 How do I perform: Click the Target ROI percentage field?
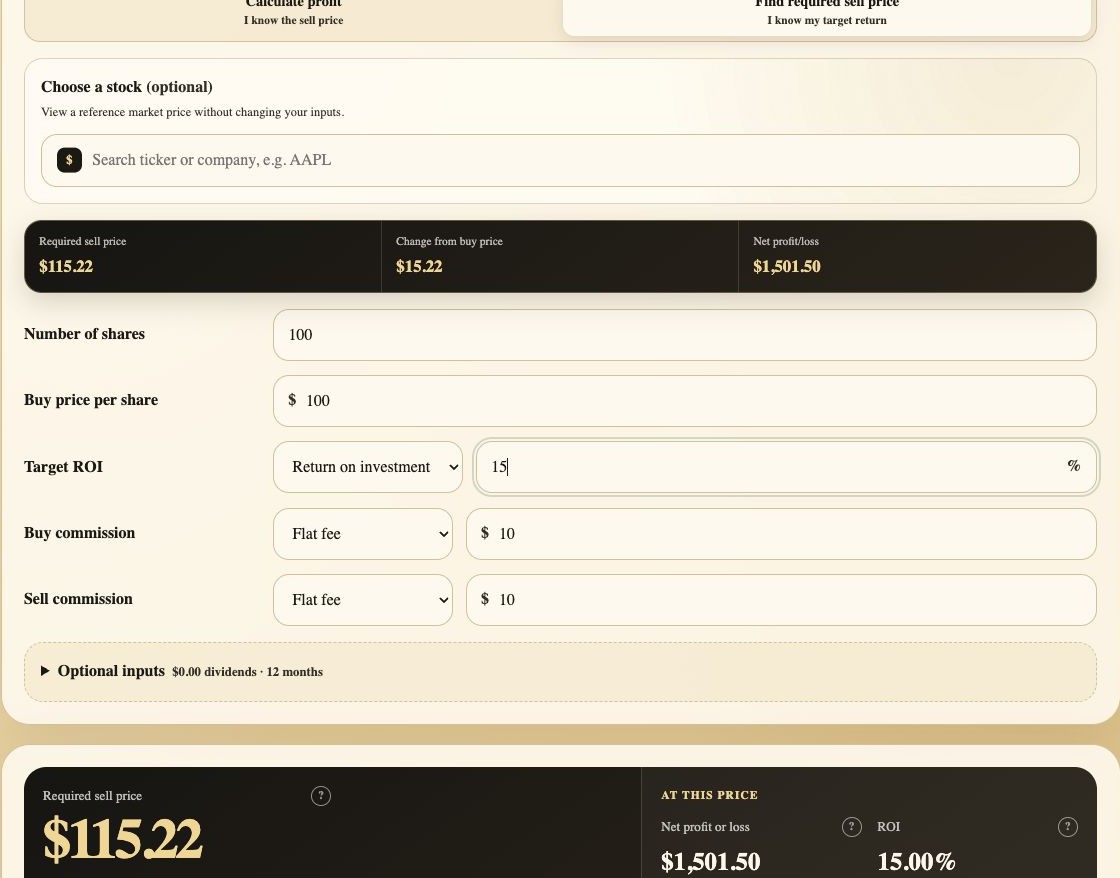pos(786,467)
